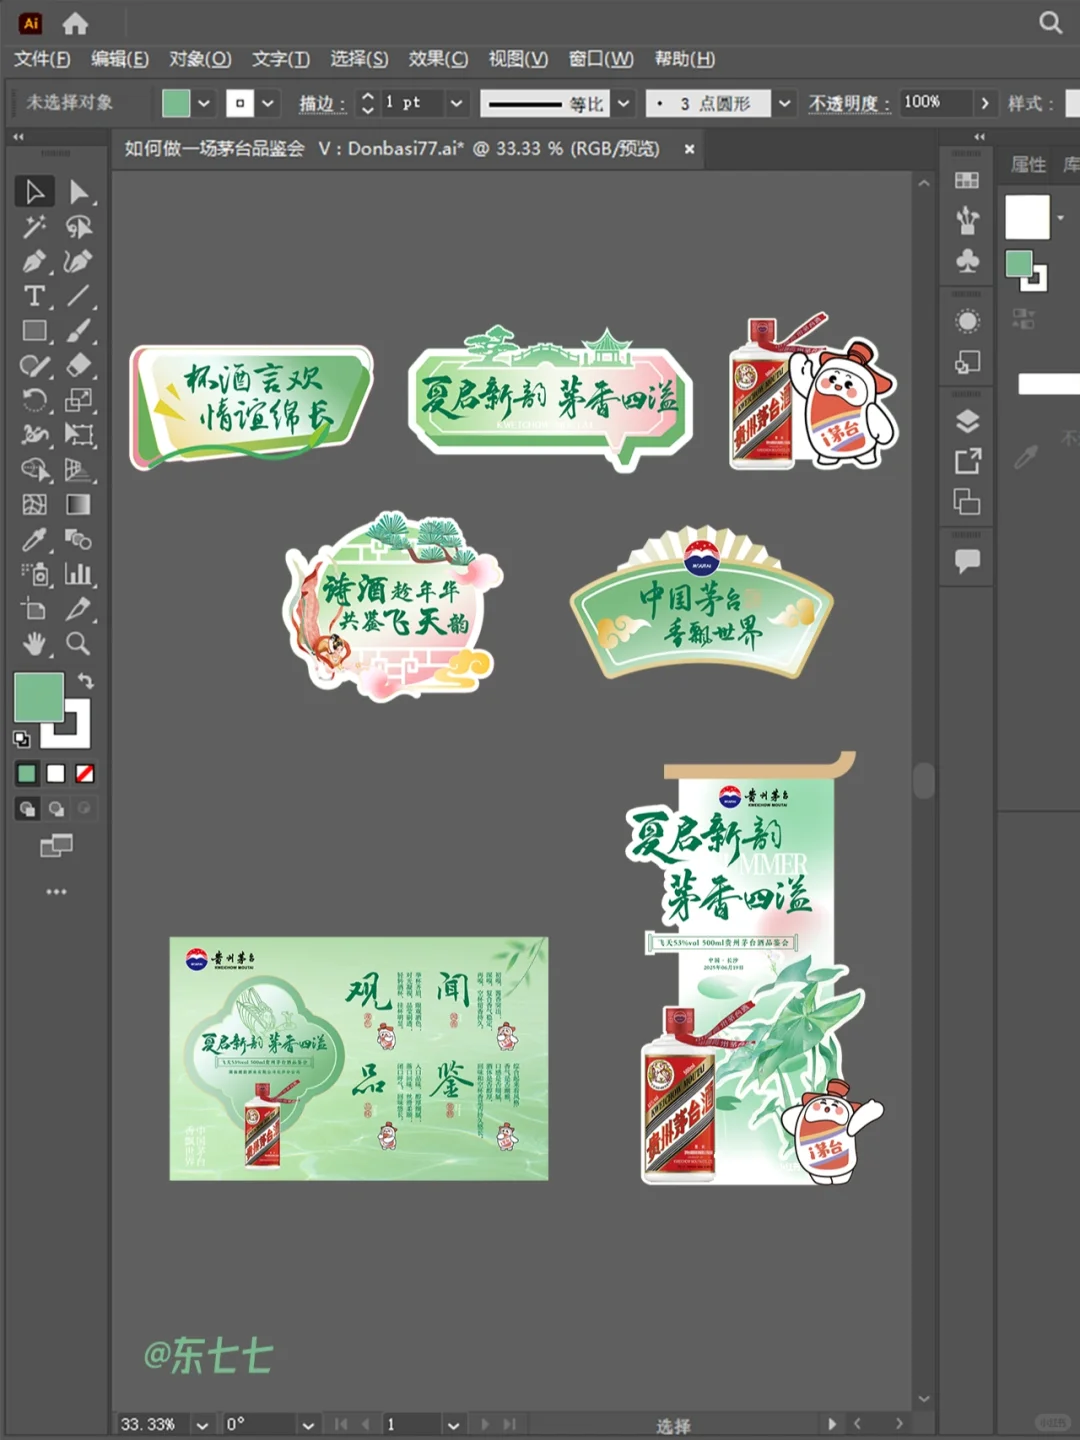The width and height of the screenshot is (1080, 1440).
Task: Select the Shape Builder tool
Action: tap(34, 470)
